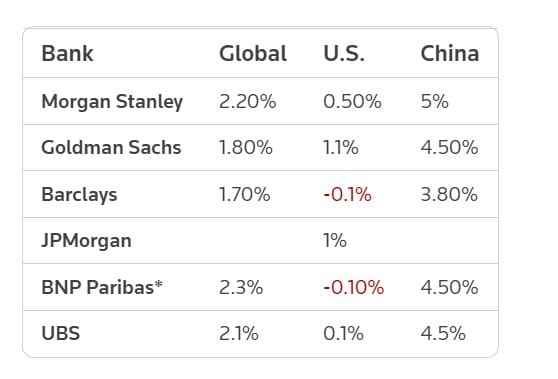Viewport: 558px width, 379px height.
Task: Click Barclays' 3.80% China value
Action: (x=449, y=195)
